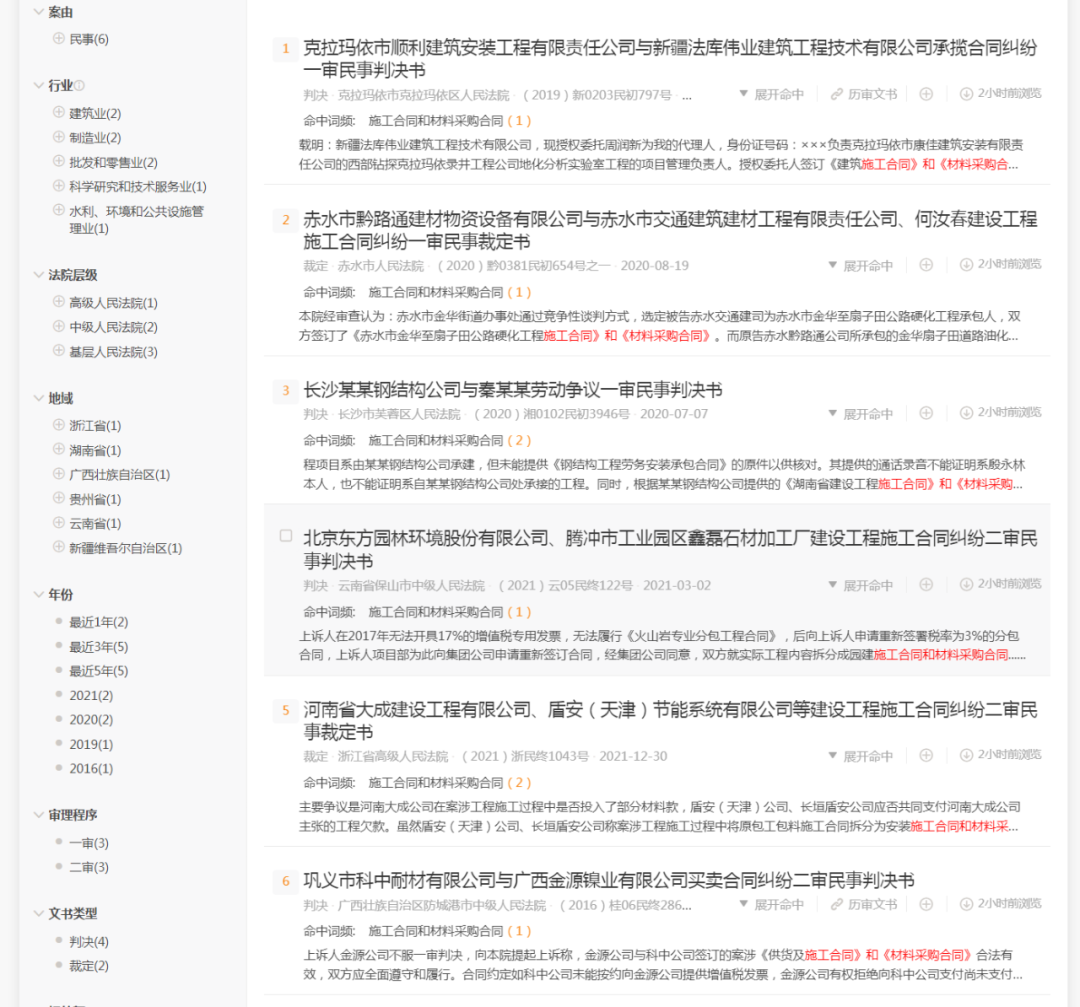
Task: Click the link icon beside 历审文书 on result 6
Action: (836, 903)
